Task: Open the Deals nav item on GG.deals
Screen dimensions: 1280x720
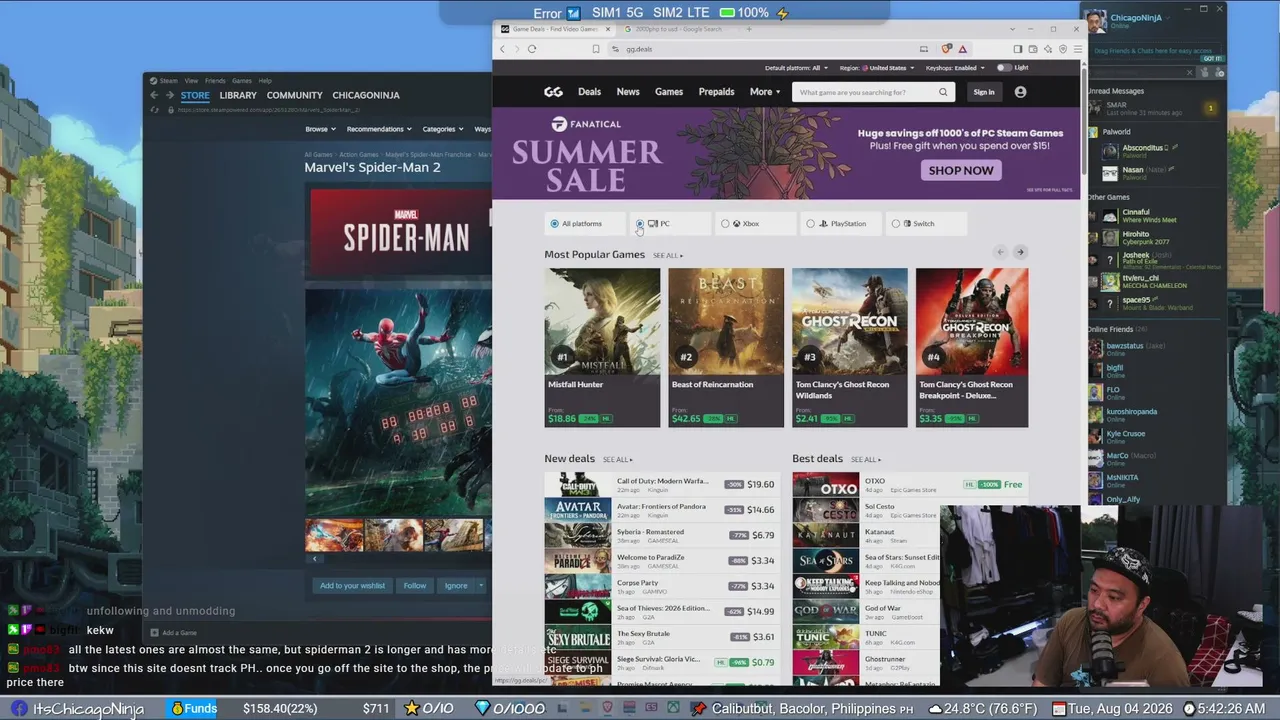Action: [x=589, y=92]
